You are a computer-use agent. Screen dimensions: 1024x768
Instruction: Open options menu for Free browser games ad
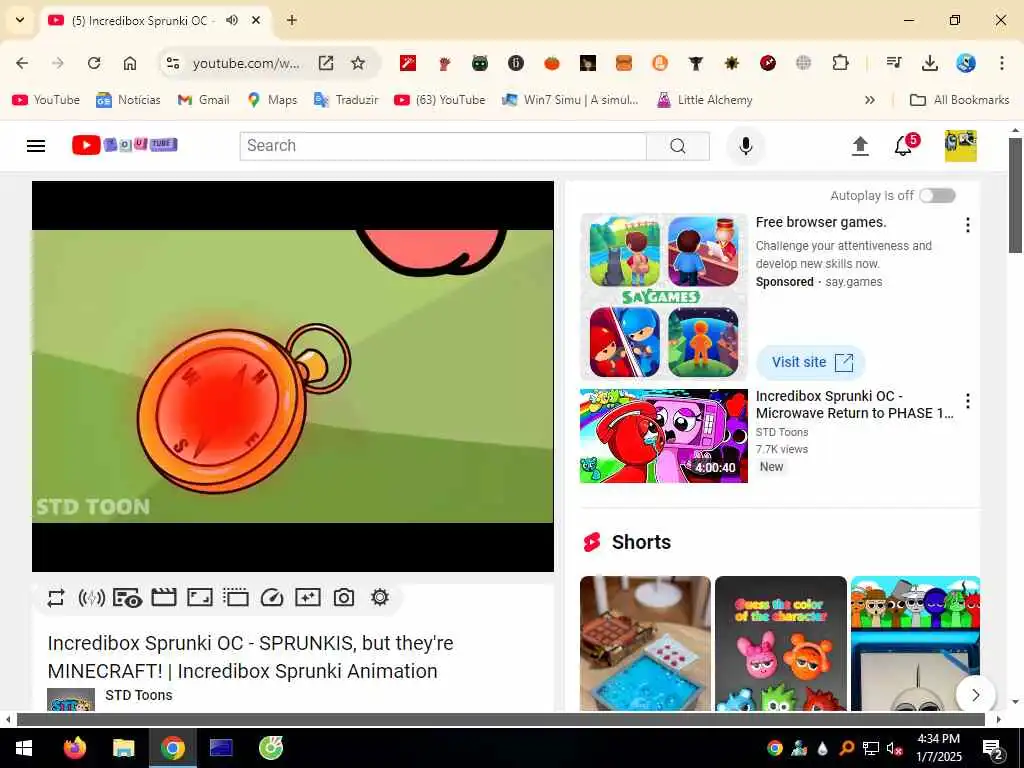pos(968,225)
